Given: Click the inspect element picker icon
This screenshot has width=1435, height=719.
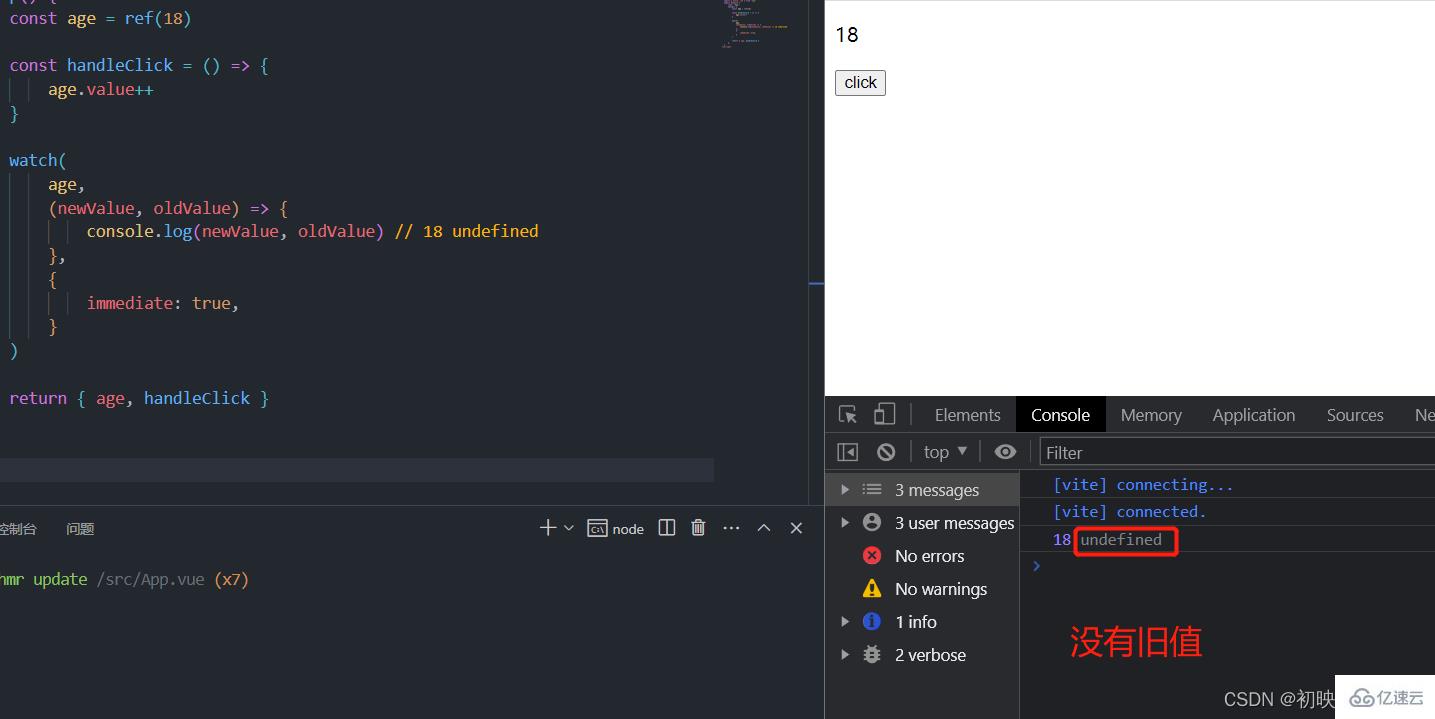Looking at the screenshot, I should coord(848,415).
